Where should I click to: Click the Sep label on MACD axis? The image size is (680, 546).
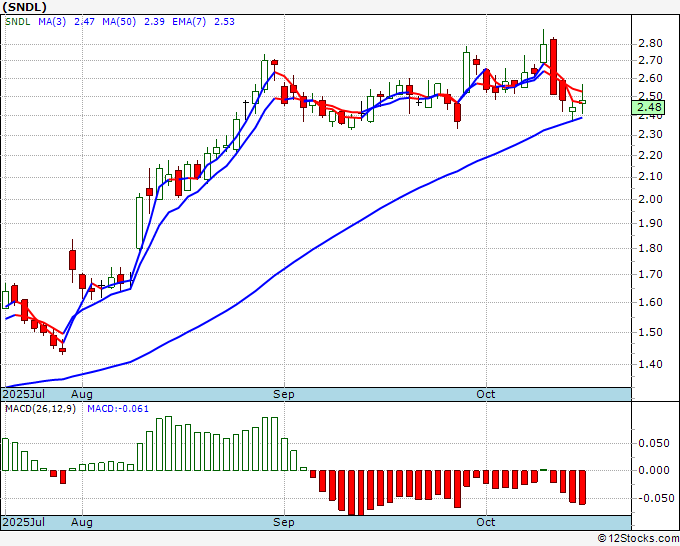(284, 522)
